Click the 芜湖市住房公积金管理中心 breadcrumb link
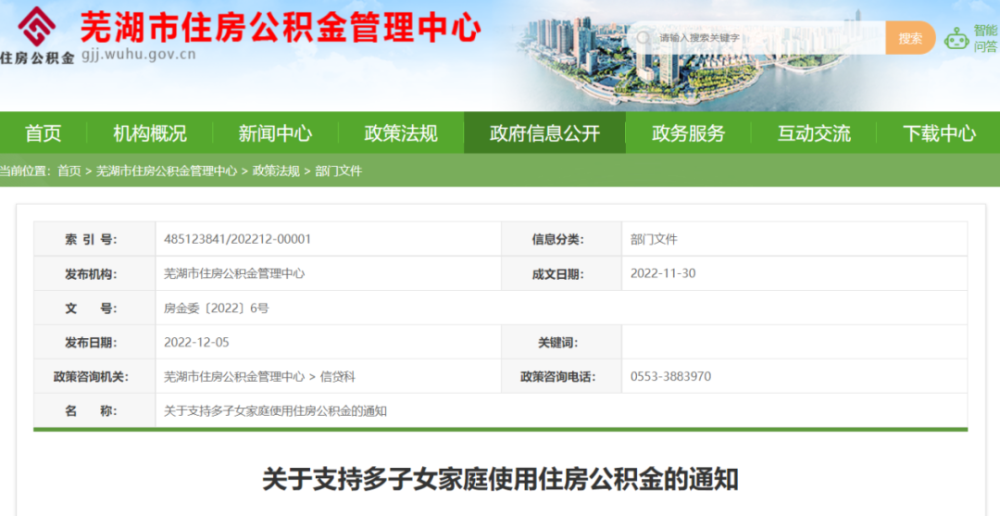The height and width of the screenshot is (516, 1000). pyautogui.click(x=166, y=171)
